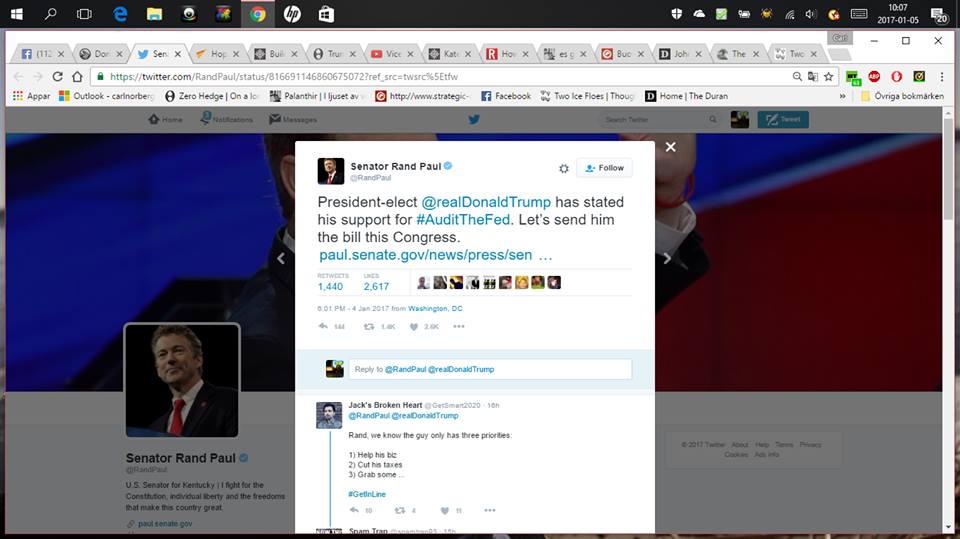This screenshot has height=539, width=960.
Task: Open the Zero Hedge bookmark
Action: (x=216, y=96)
